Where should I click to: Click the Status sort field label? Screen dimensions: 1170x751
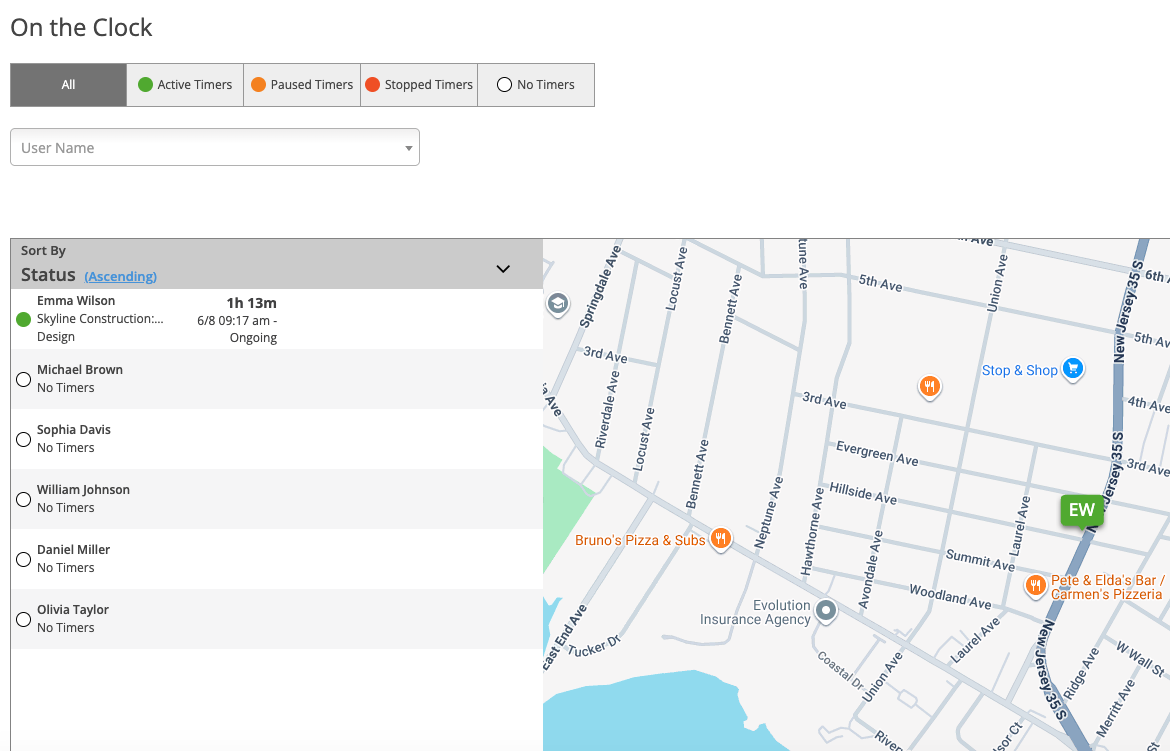(48, 275)
